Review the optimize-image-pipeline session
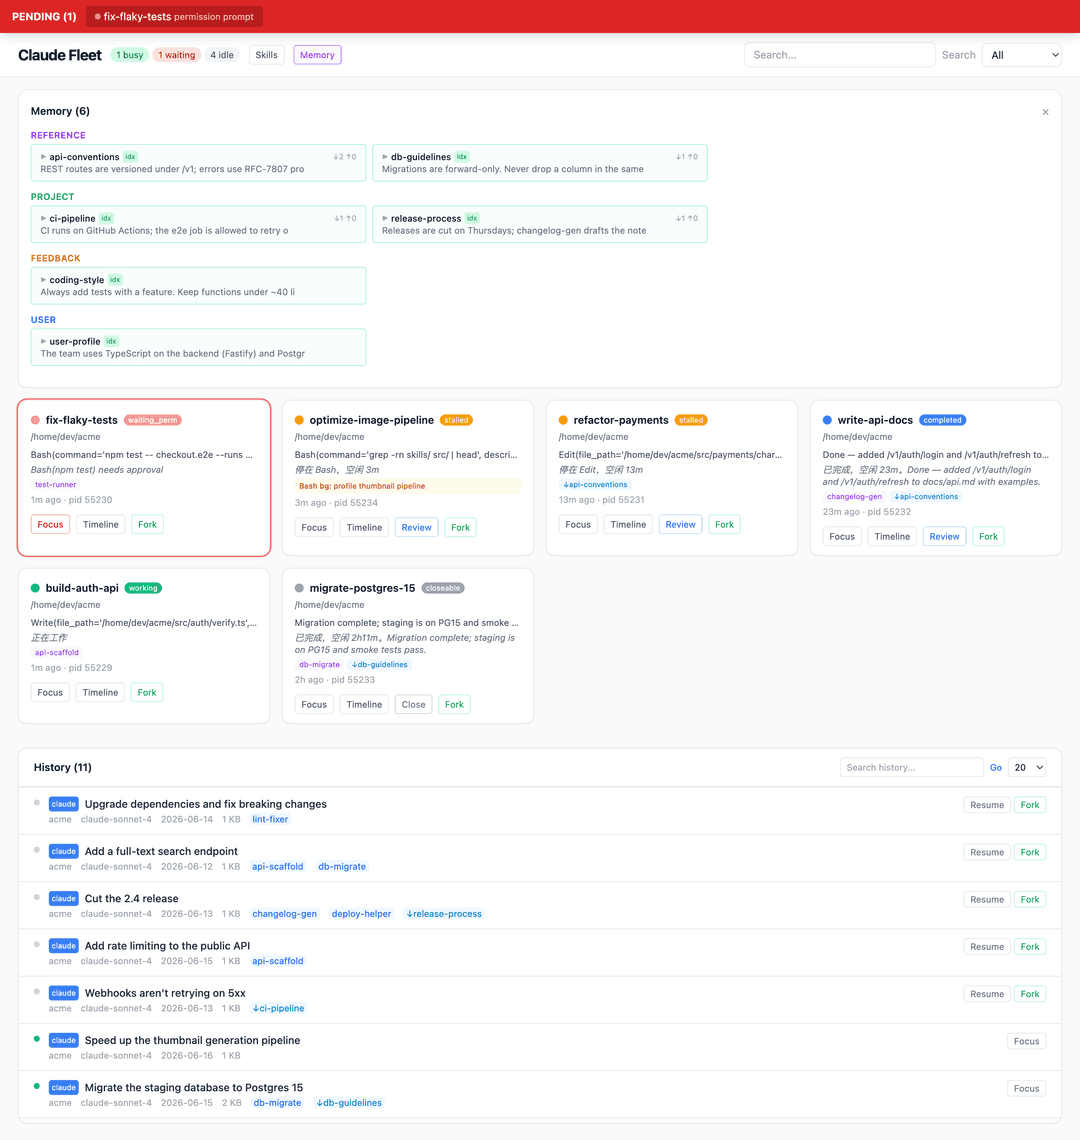Screen dimensions: 1080x1140 click(417, 528)
